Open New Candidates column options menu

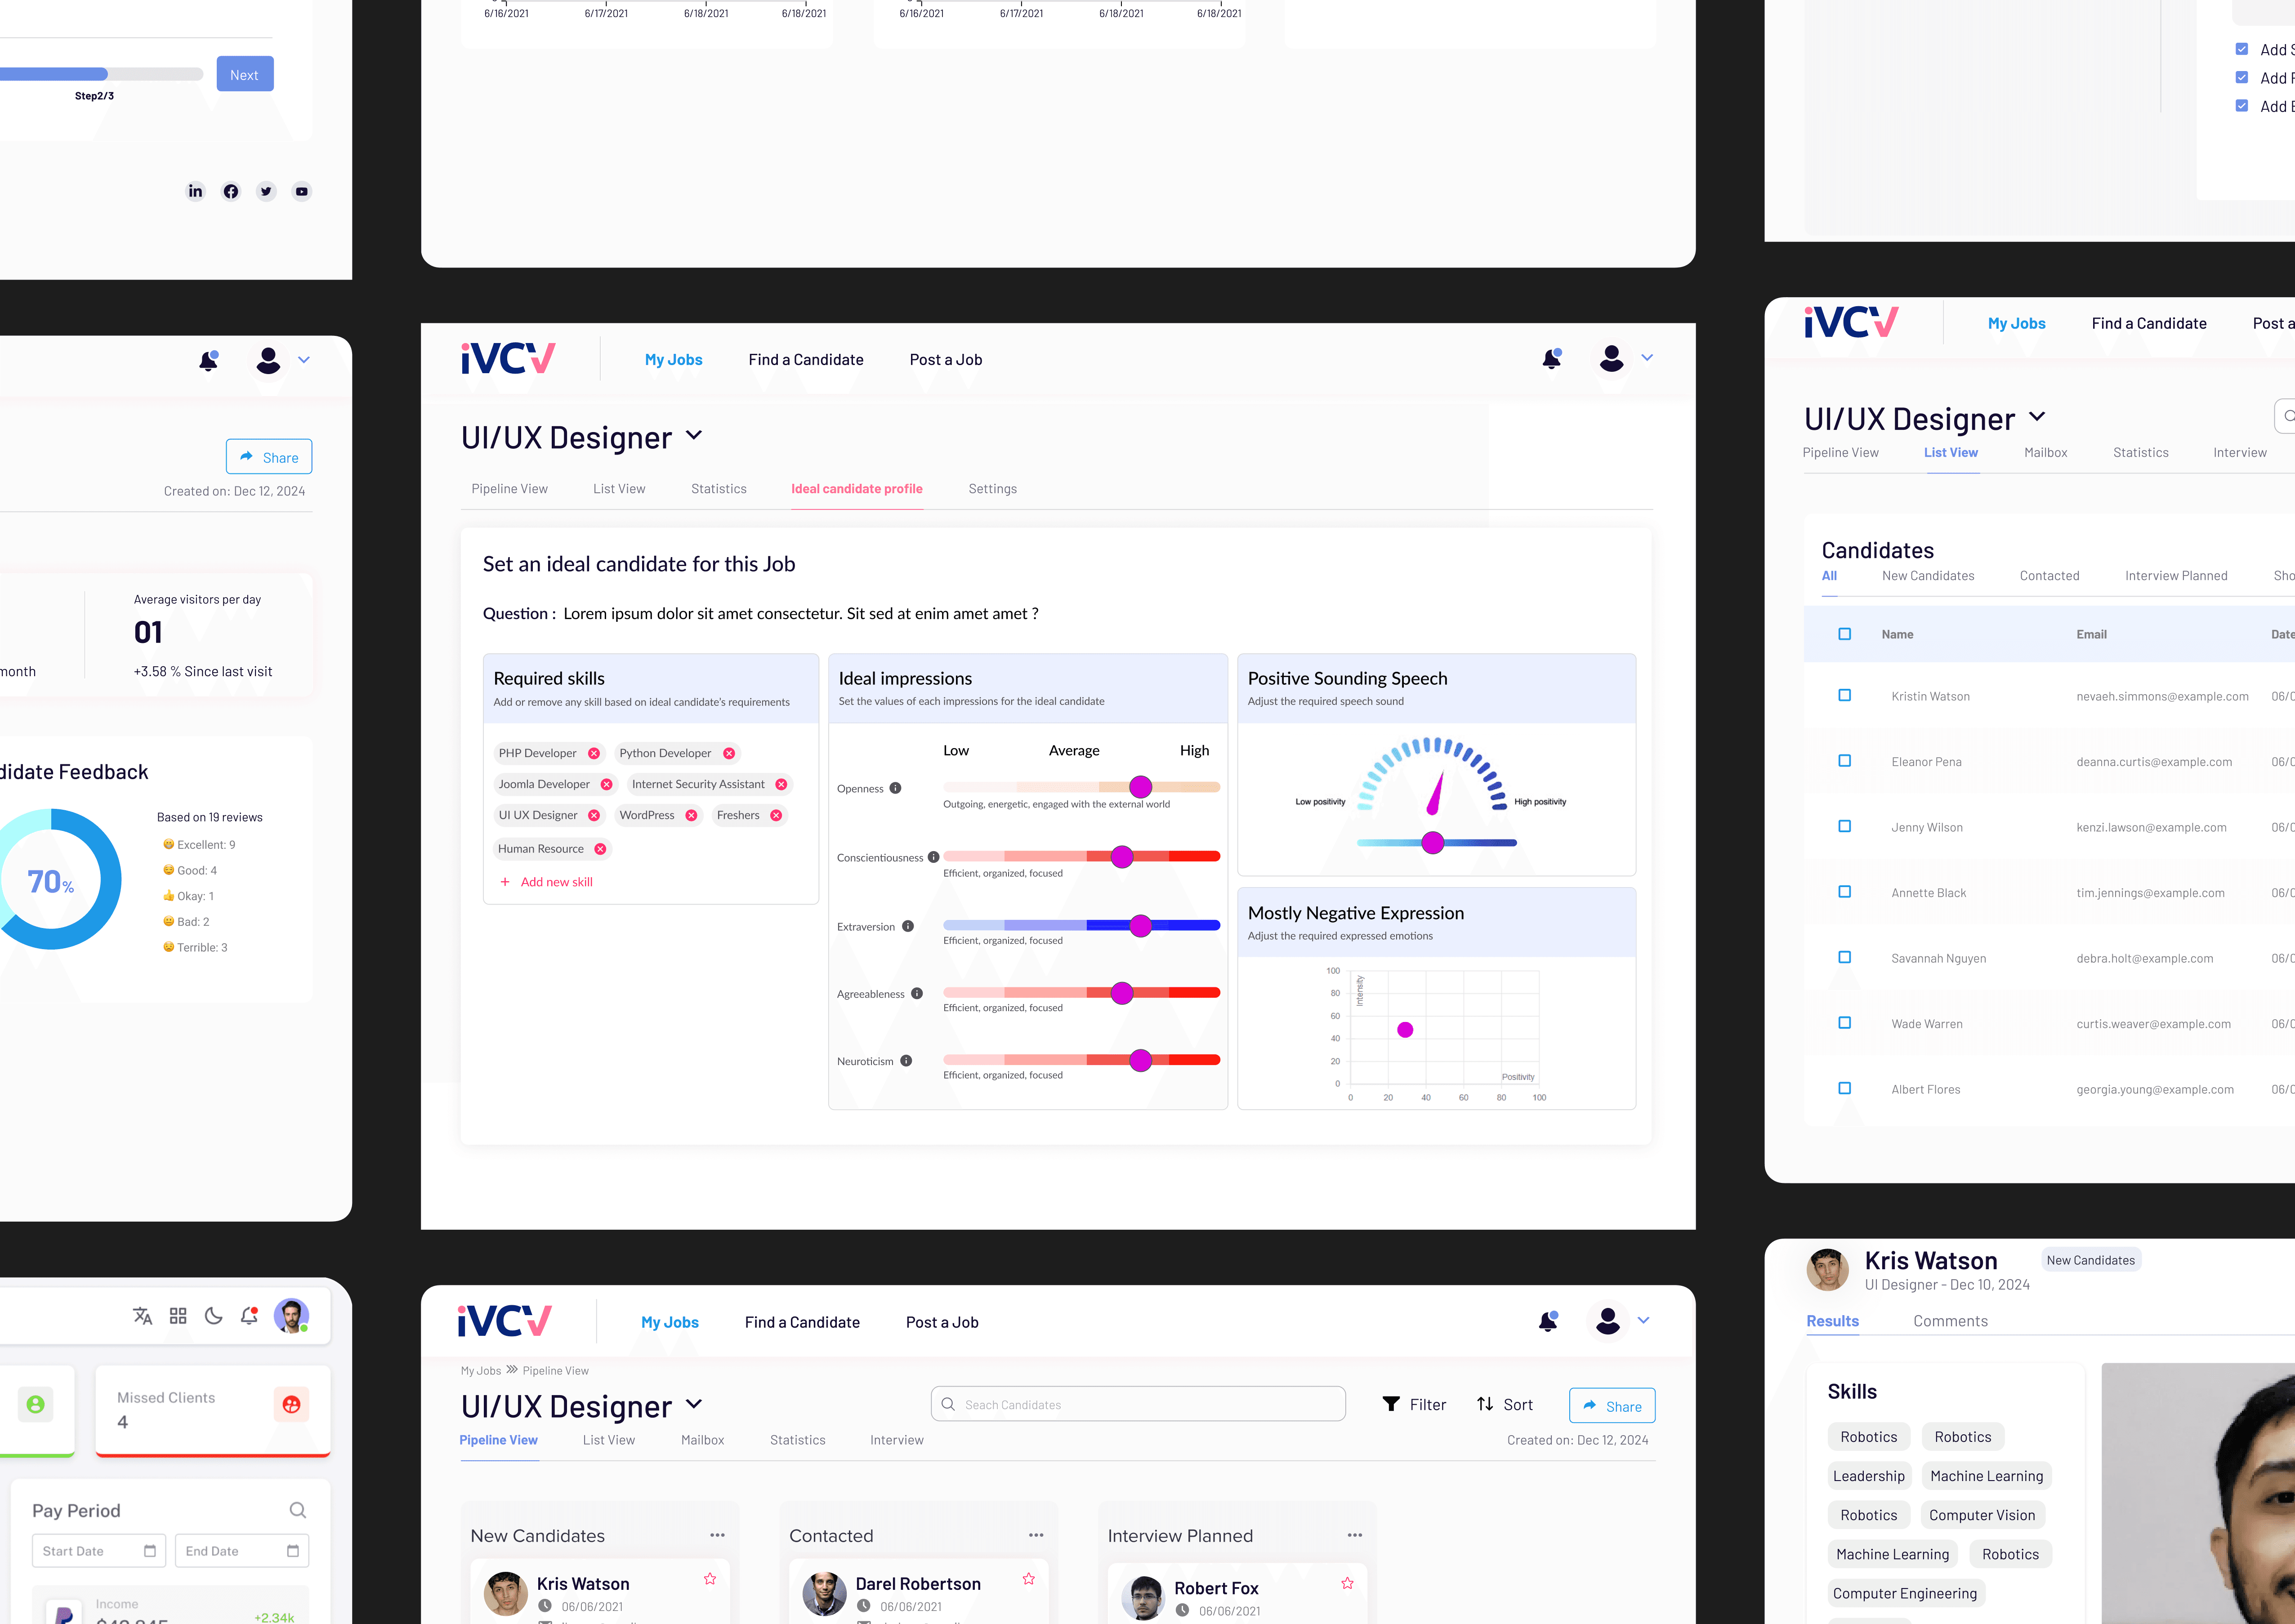[717, 1535]
